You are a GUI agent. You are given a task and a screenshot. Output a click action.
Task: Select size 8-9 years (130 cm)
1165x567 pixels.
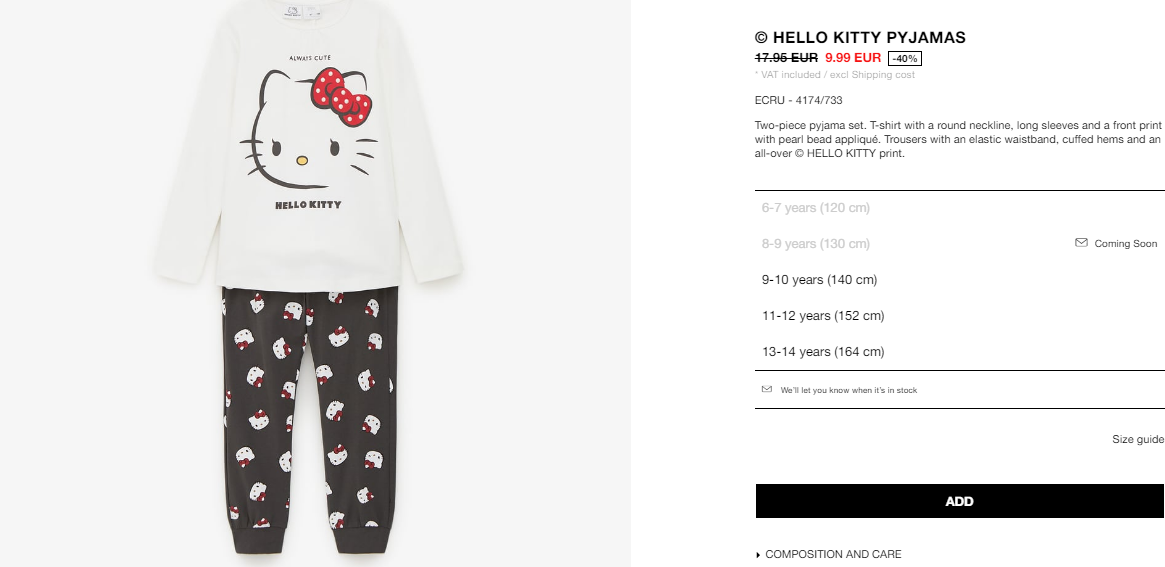[960, 244]
